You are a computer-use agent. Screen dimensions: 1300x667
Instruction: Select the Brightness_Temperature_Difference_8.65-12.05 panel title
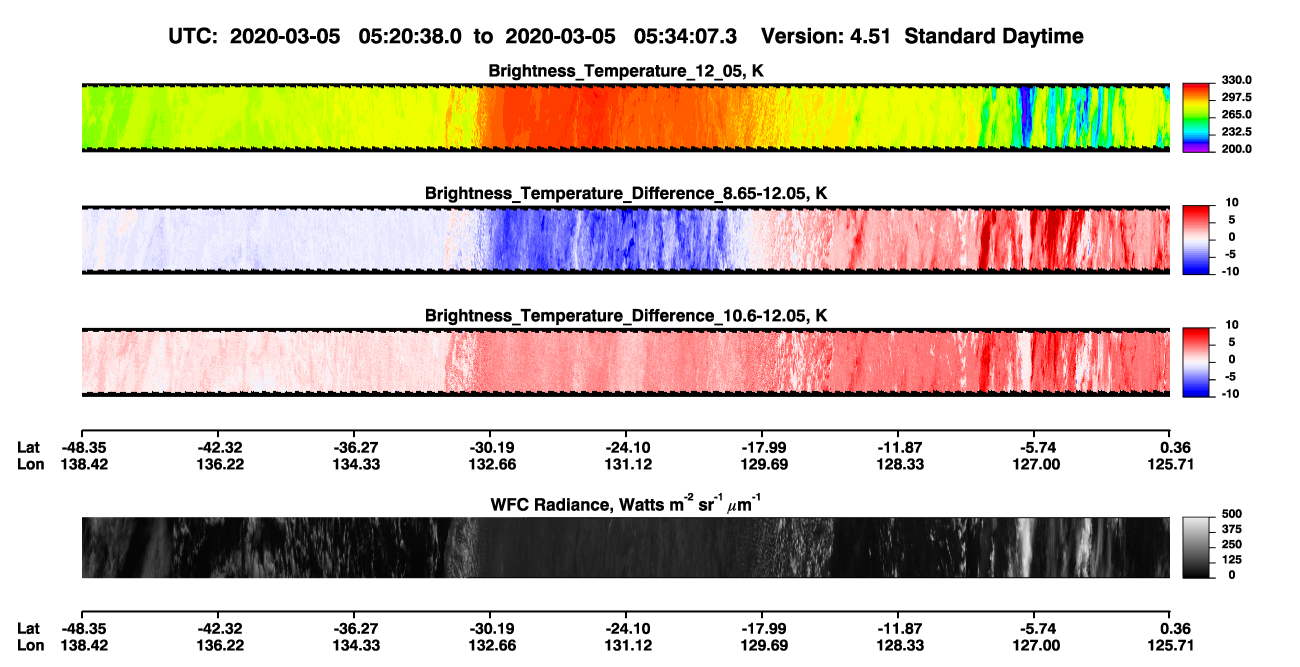tap(627, 193)
